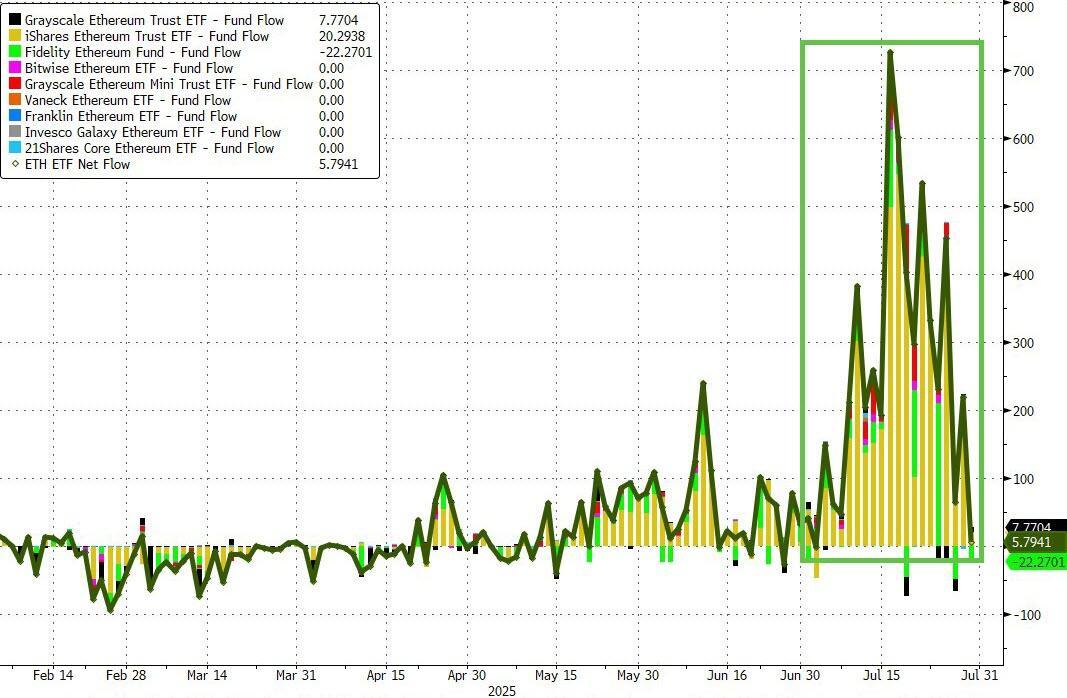The width and height of the screenshot is (1067, 698).
Task: Click the Fidelity fund flow value -22.2701 in legend
Action: tap(345, 53)
